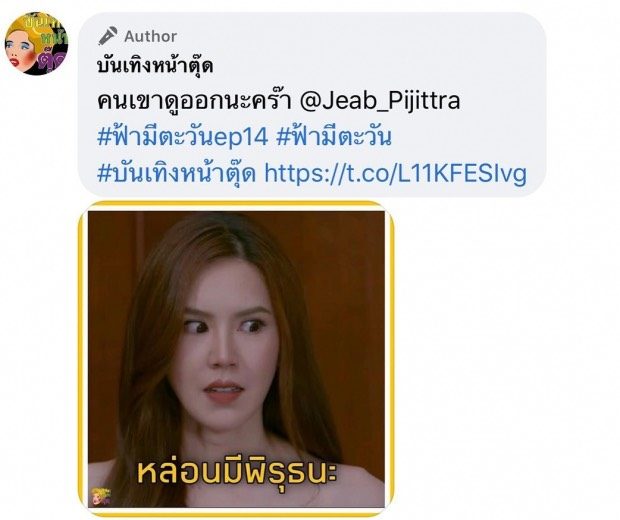Screen dimensions: 620x520
Task: Click the microphone Author badge icon
Action: [108, 36]
